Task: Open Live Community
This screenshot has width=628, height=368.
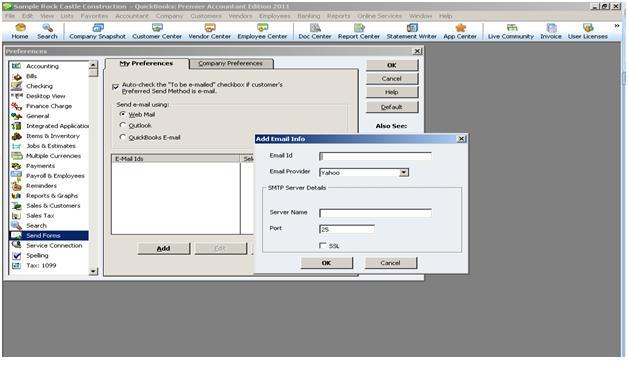Action: 511,31
